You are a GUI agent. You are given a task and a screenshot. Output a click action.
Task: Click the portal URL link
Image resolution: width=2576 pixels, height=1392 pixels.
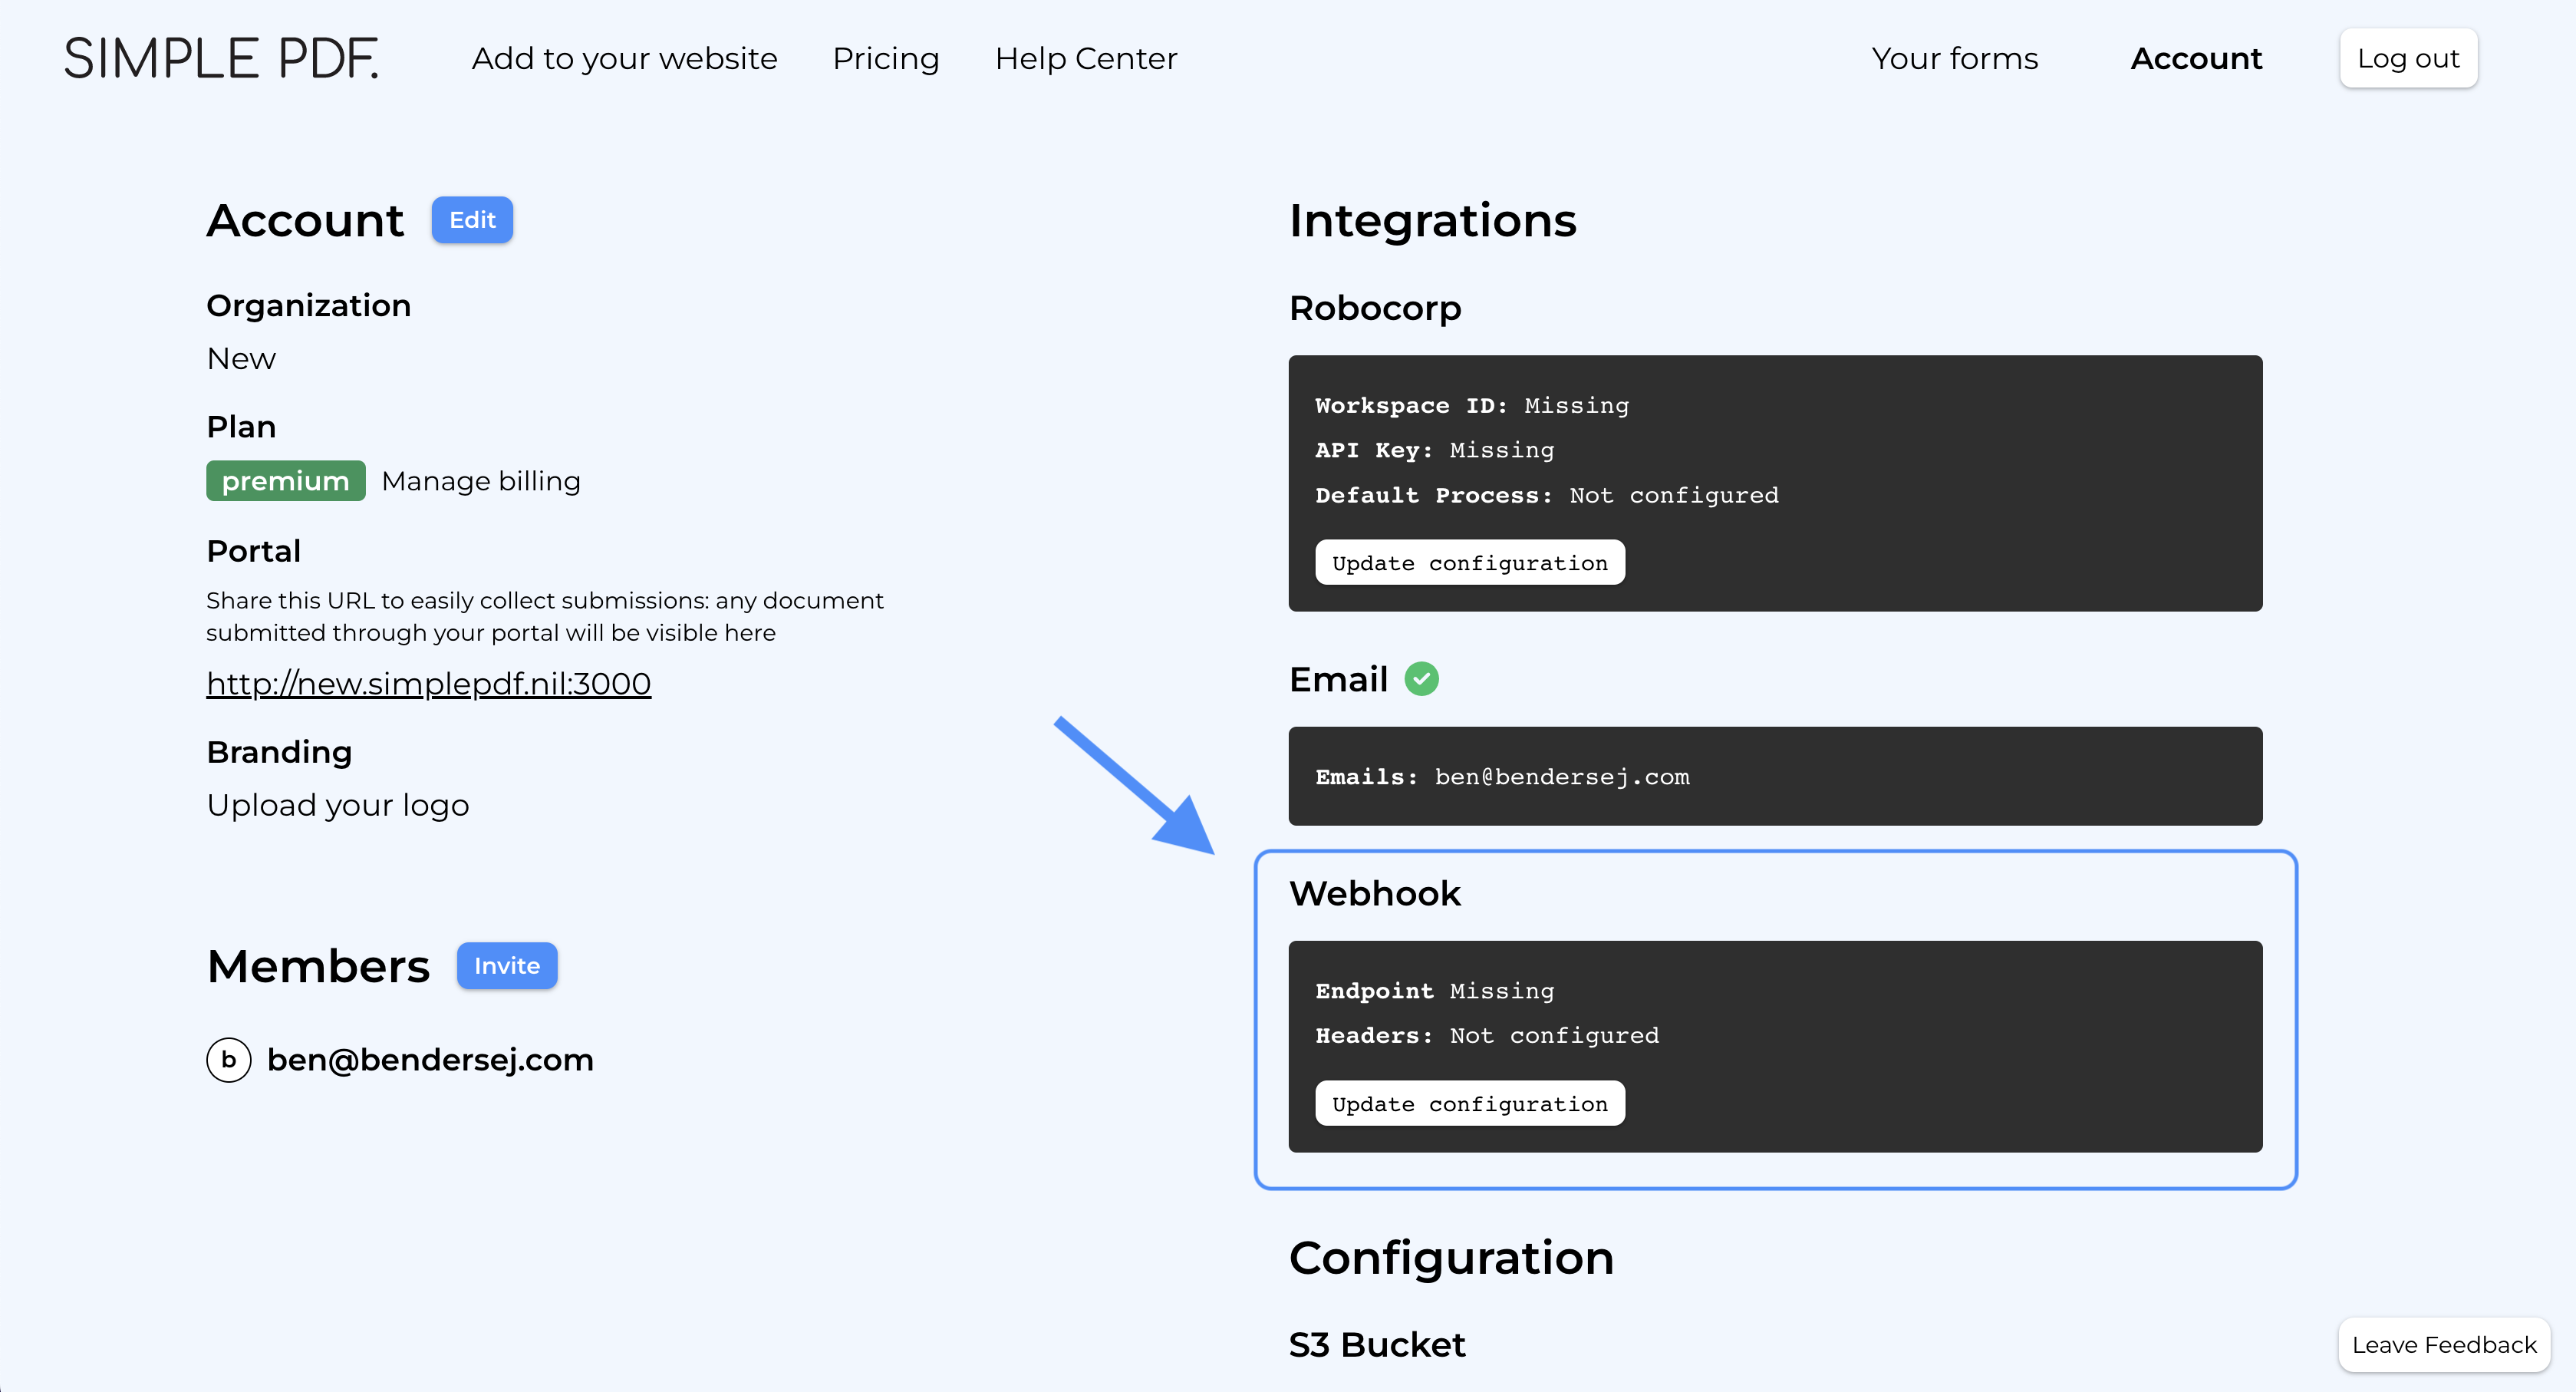[x=428, y=684]
